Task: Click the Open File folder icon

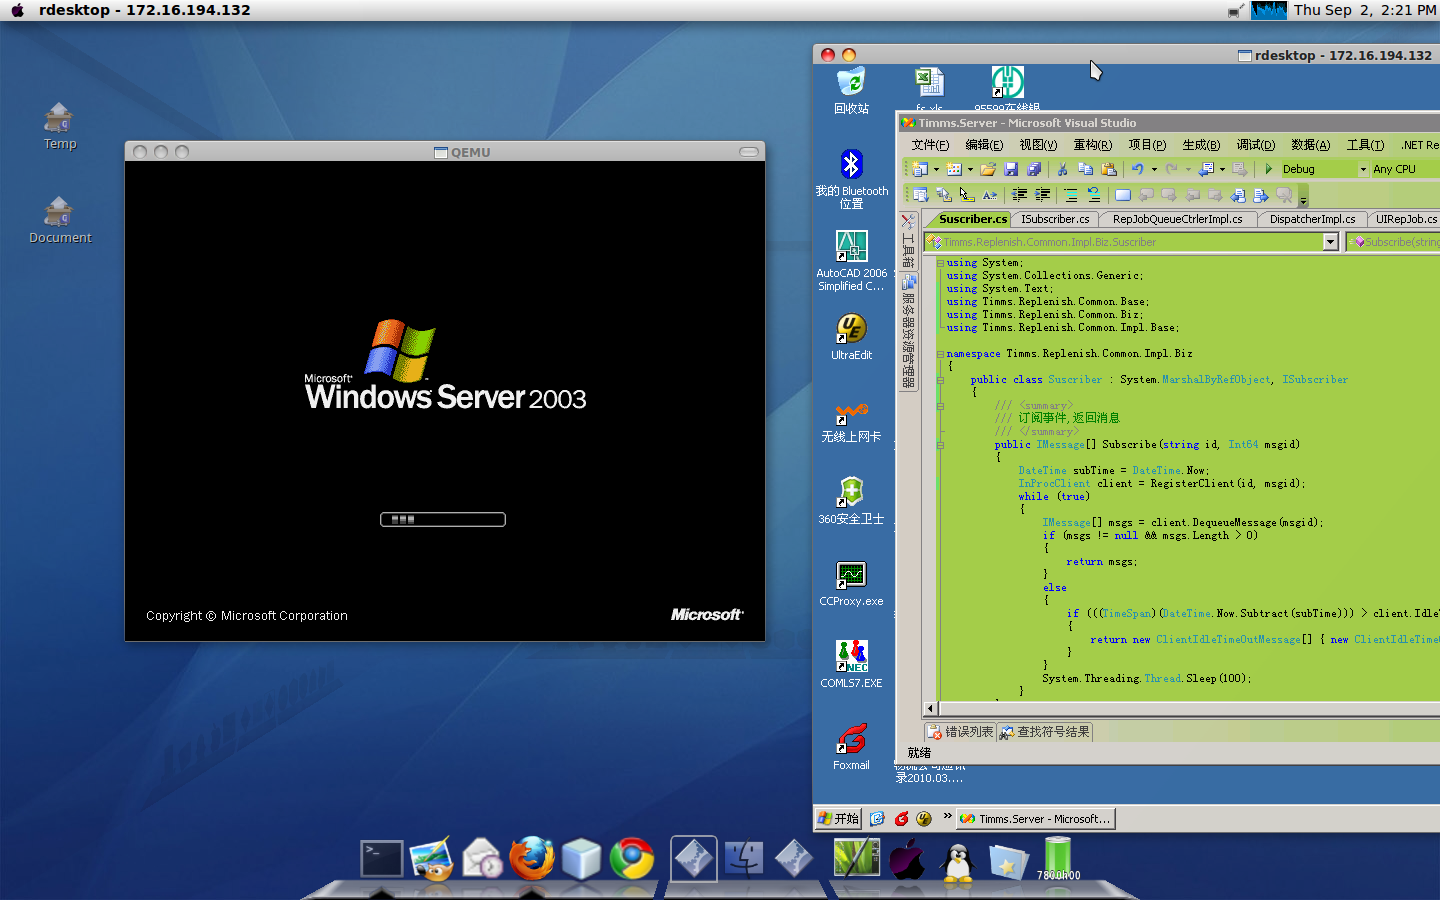Action: (988, 169)
